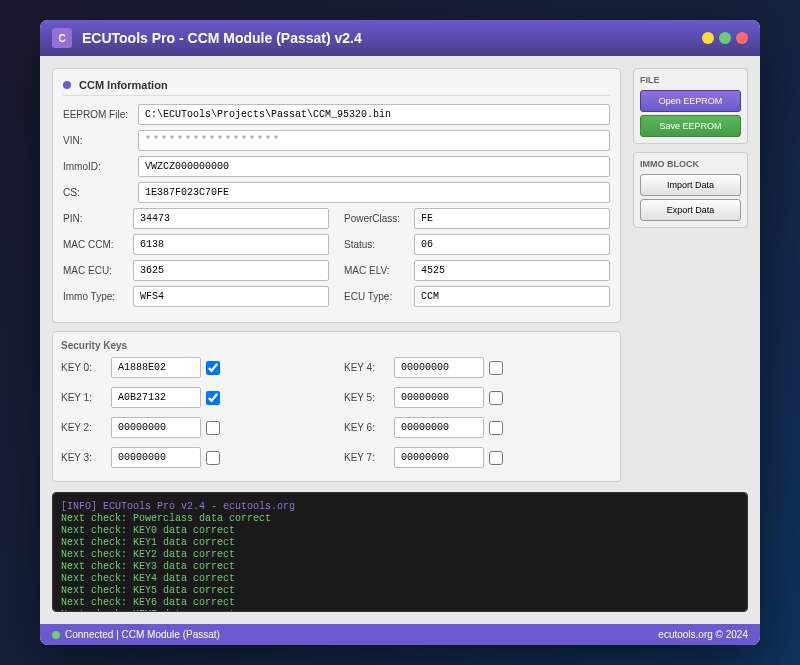
Task: Click Export Data in the IMMO BLOCK panel
Action: (x=690, y=210)
